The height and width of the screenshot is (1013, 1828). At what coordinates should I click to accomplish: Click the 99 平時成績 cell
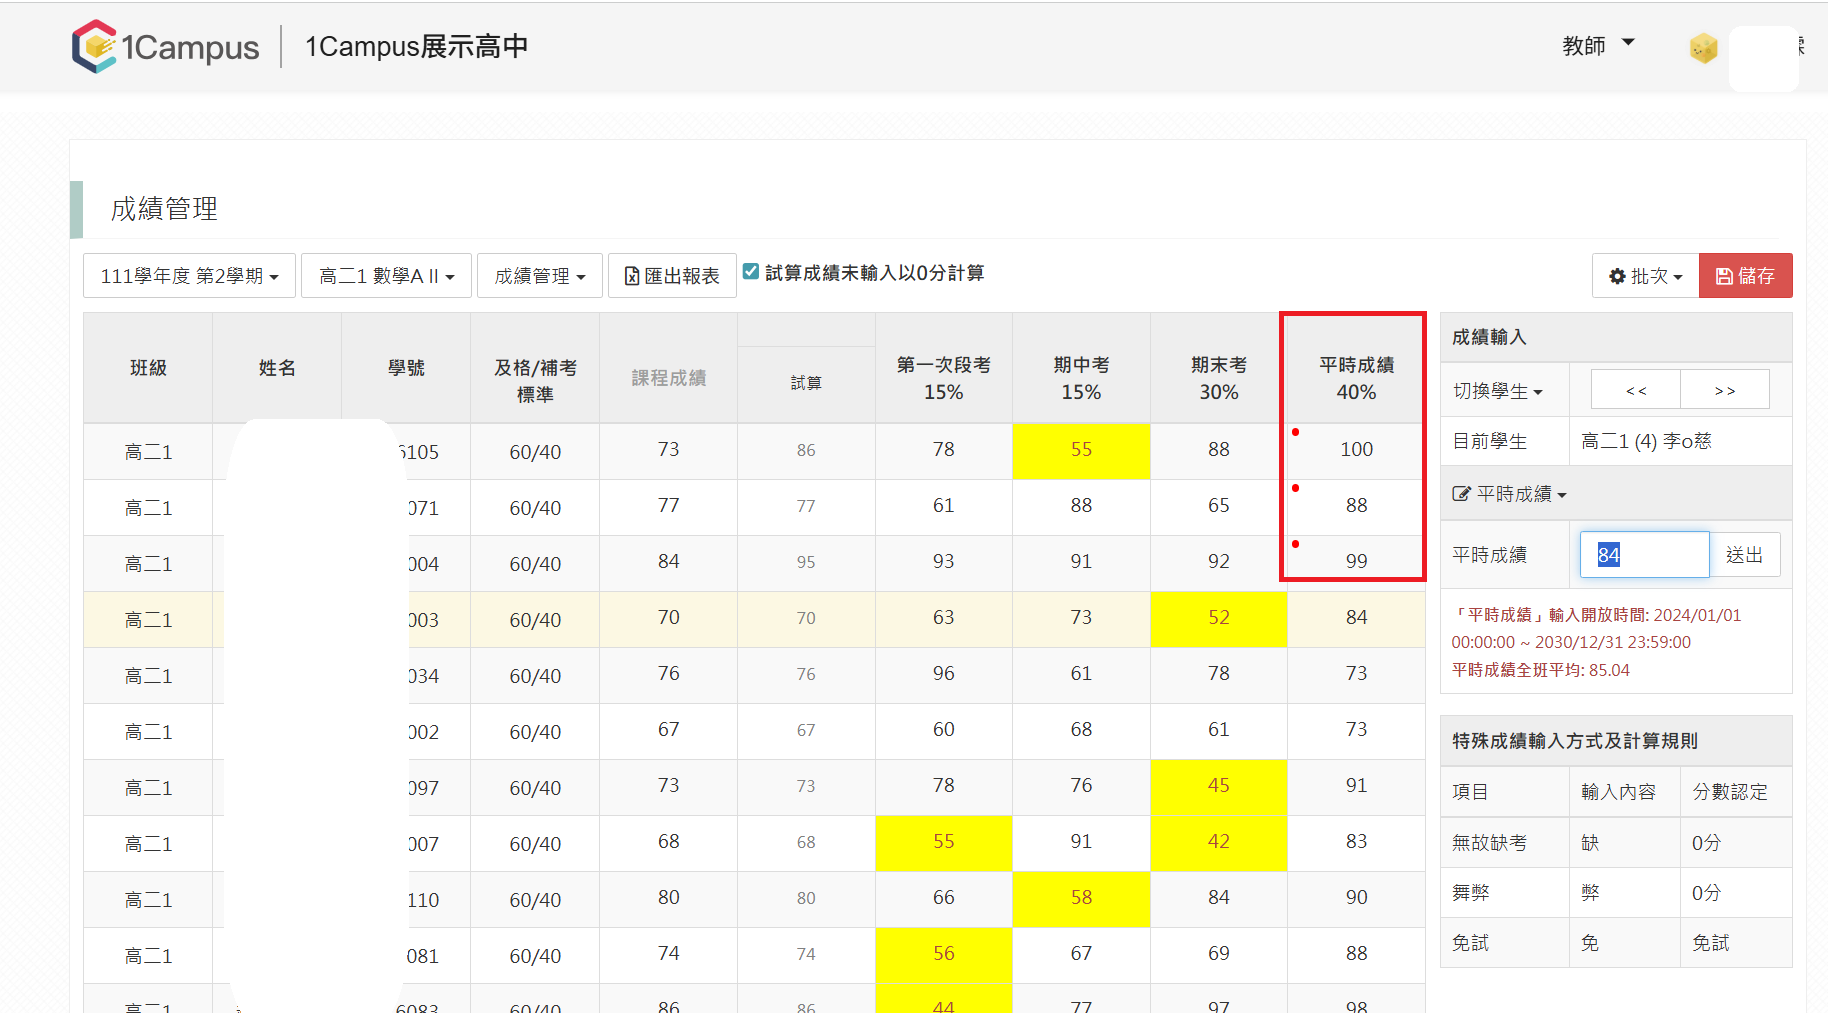(x=1356, y=562)
